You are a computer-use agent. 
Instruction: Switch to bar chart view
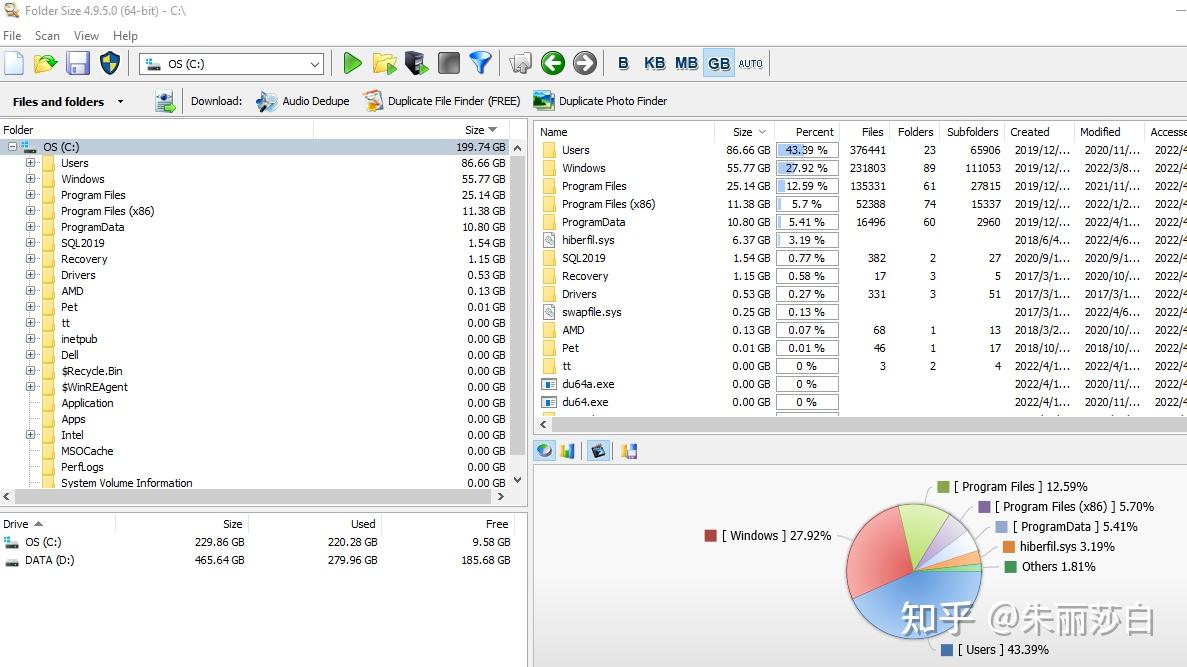(x=567, y=451)
